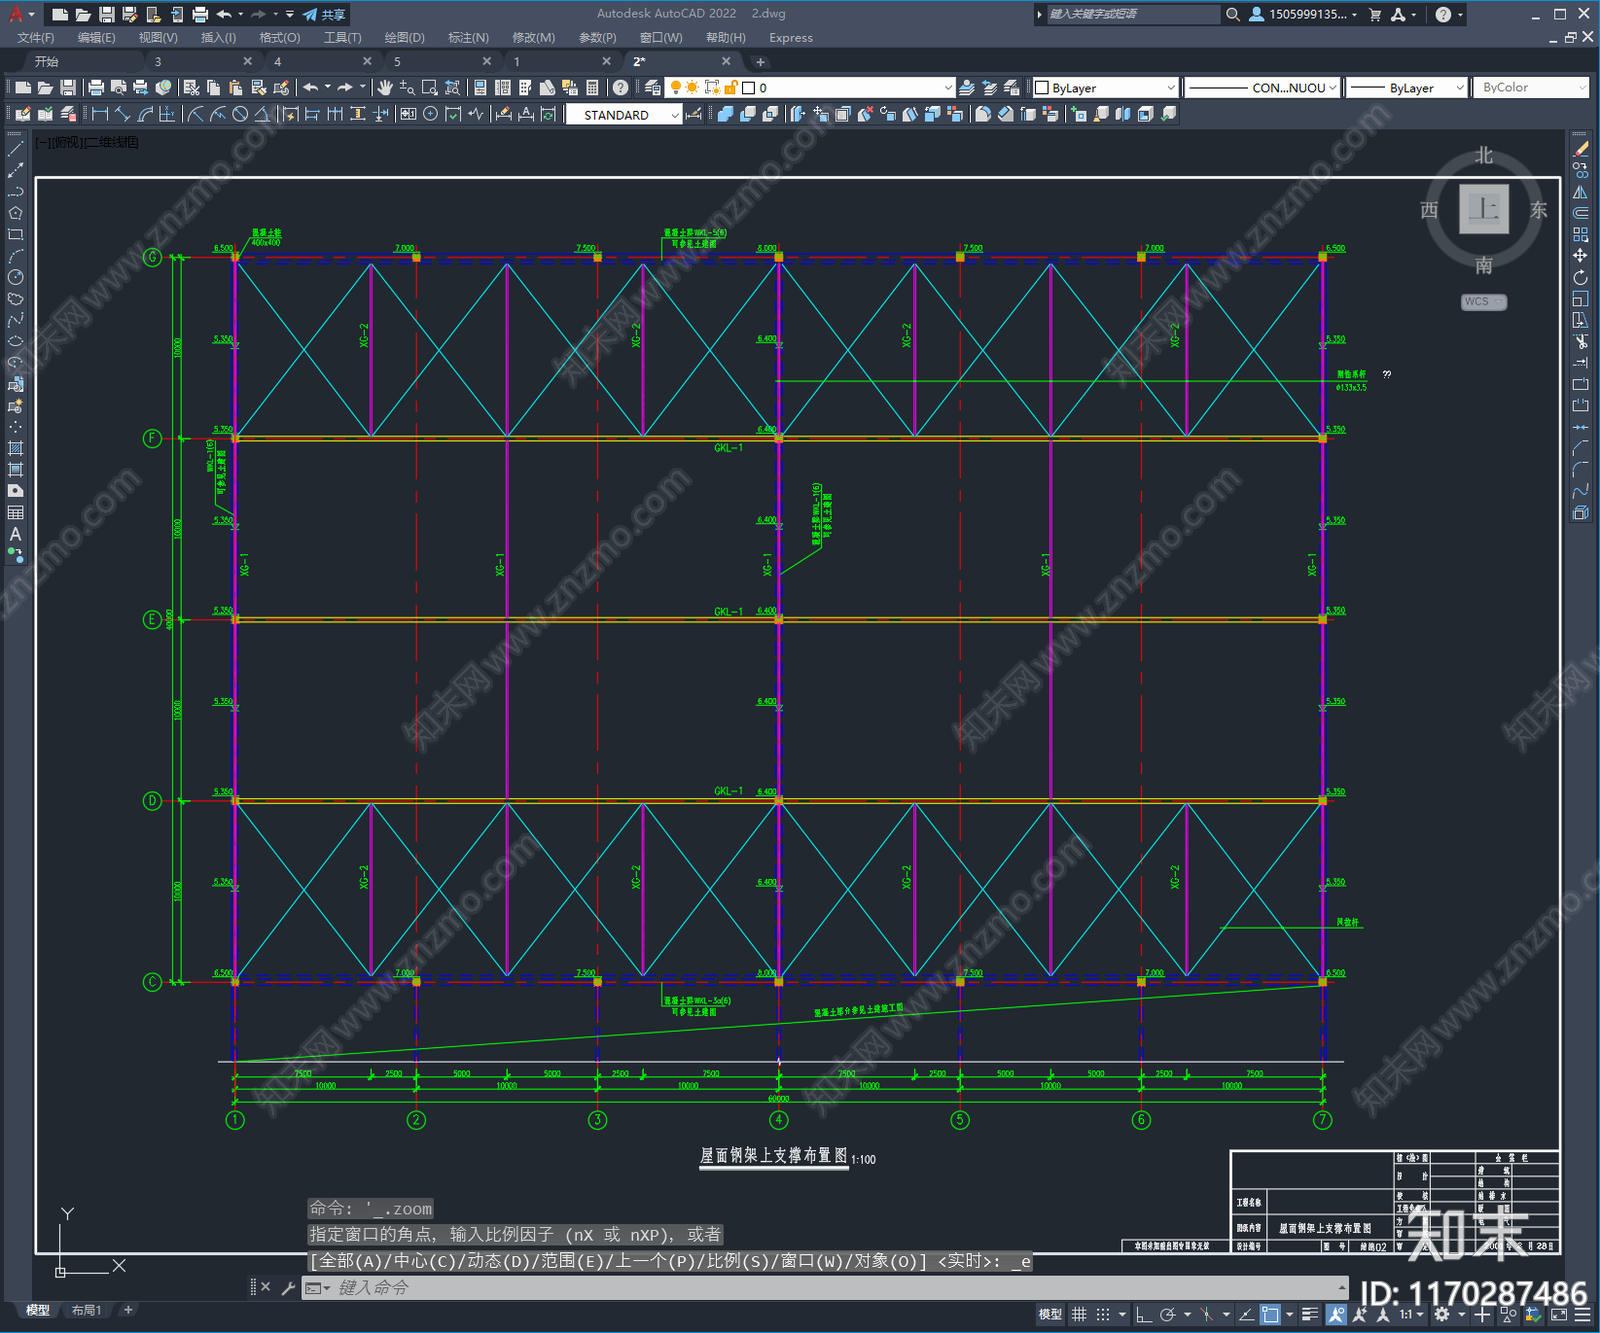The width and height of the screenshot is (1600, 1333).
Task: Click the WCS button under ViewCube
Action: pyautogui.click(x=1482, y=302)
